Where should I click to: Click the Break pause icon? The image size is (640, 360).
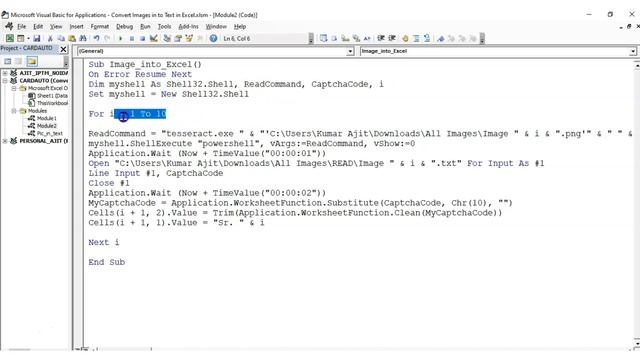pyautogui.click(x=131, y=38)
